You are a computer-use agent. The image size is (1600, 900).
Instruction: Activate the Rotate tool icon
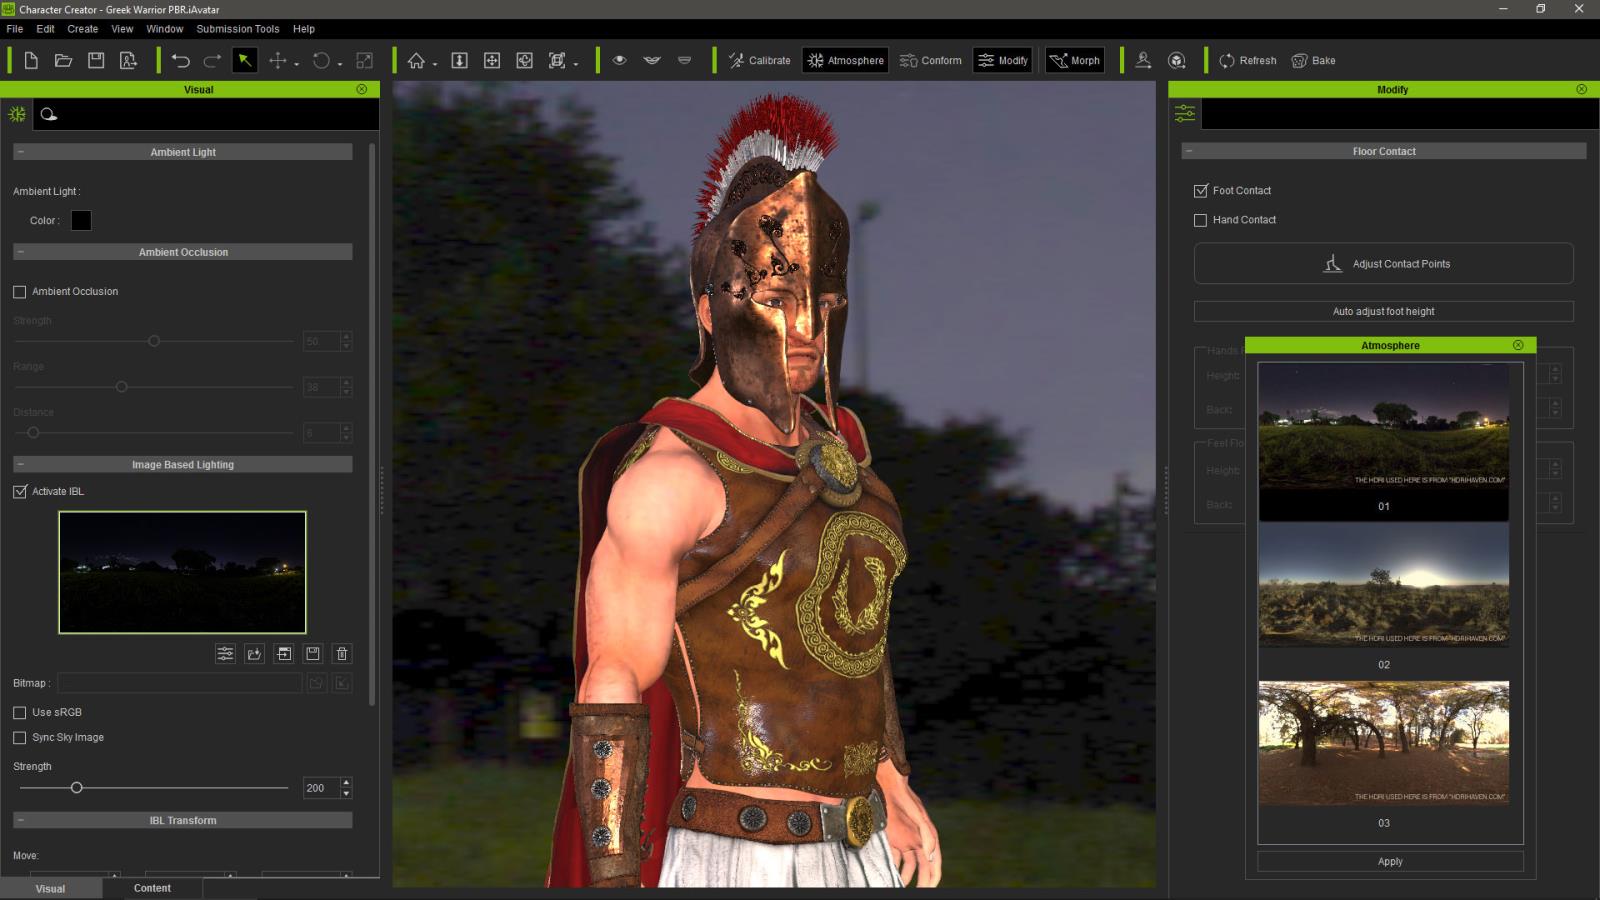[x=321, y=60]
